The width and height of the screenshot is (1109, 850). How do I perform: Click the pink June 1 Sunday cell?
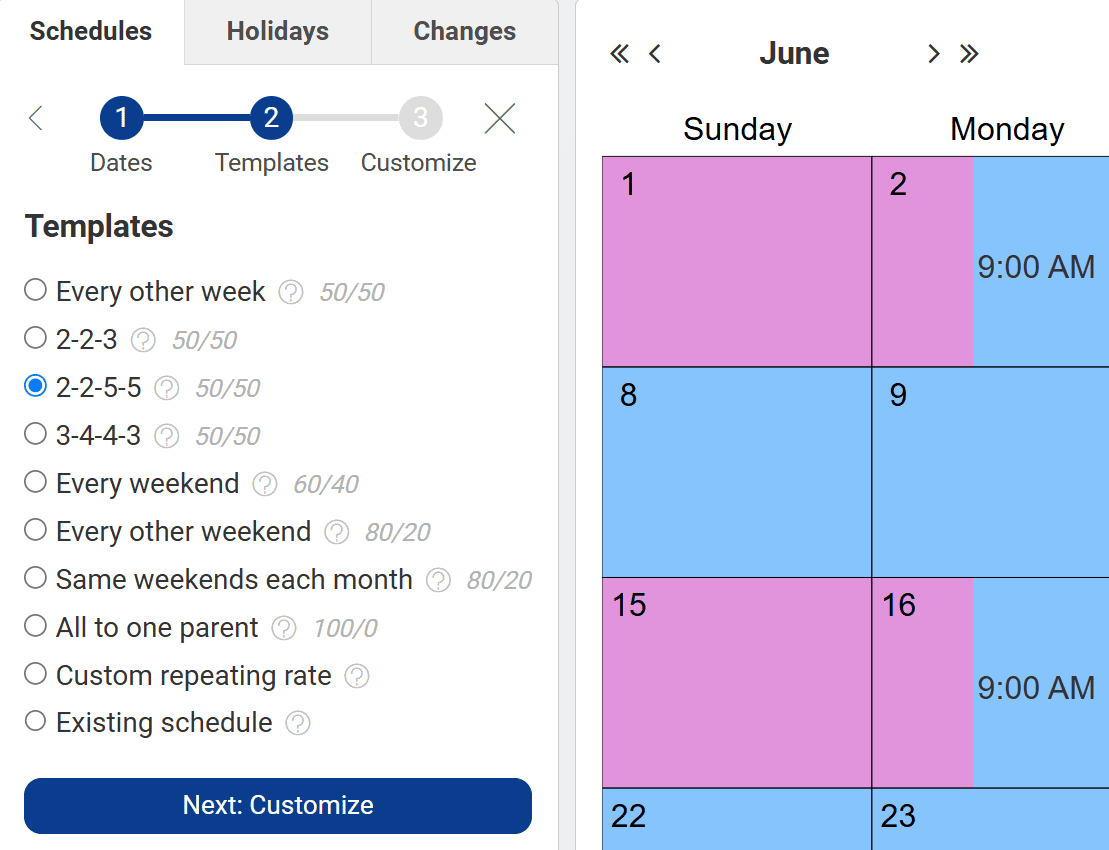click(x=737, y=262)
